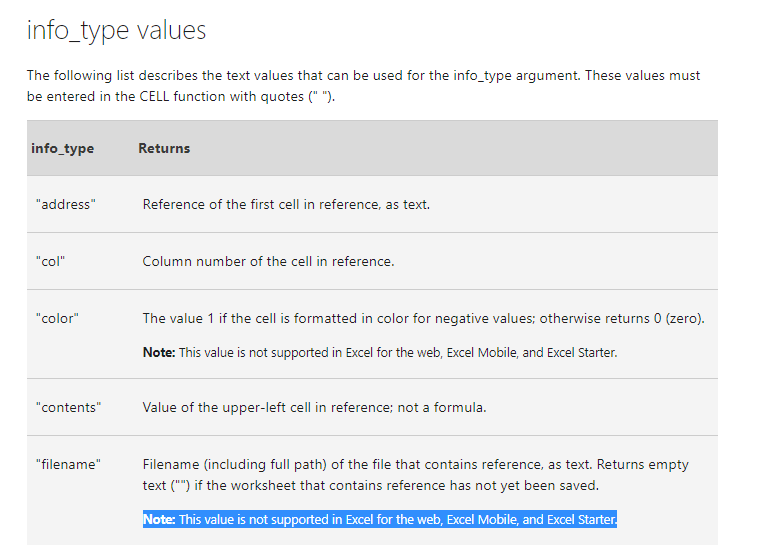
Task: Click the intro paragraph about info_type argument
Action: click(363, 86)
